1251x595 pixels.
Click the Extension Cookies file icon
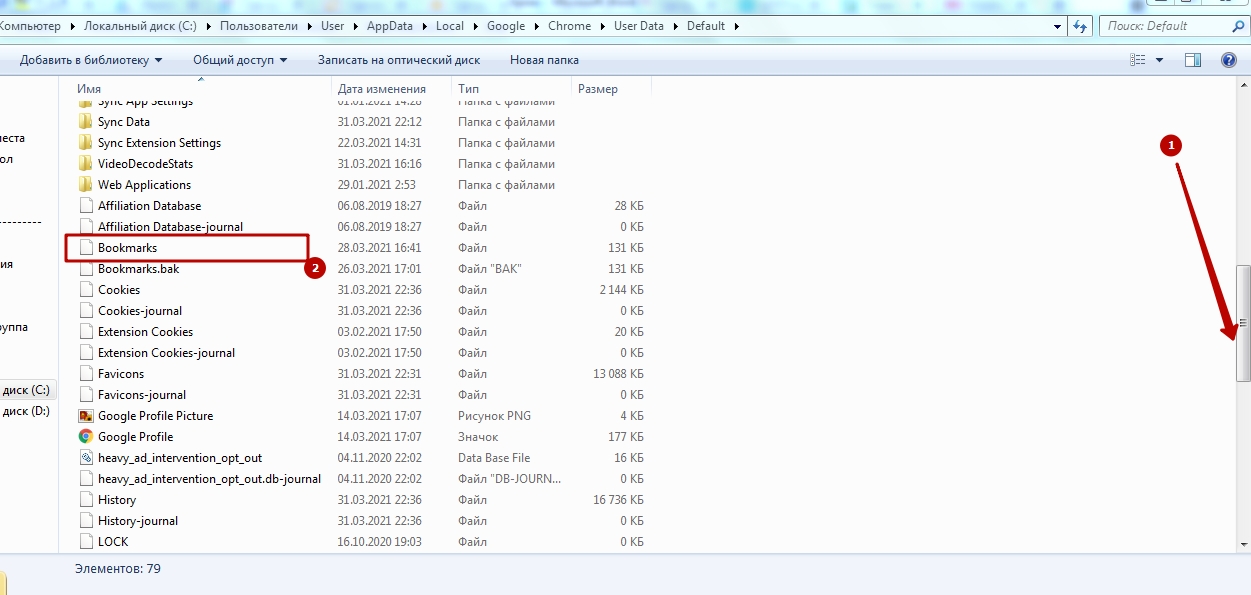[x=86, y=332]
